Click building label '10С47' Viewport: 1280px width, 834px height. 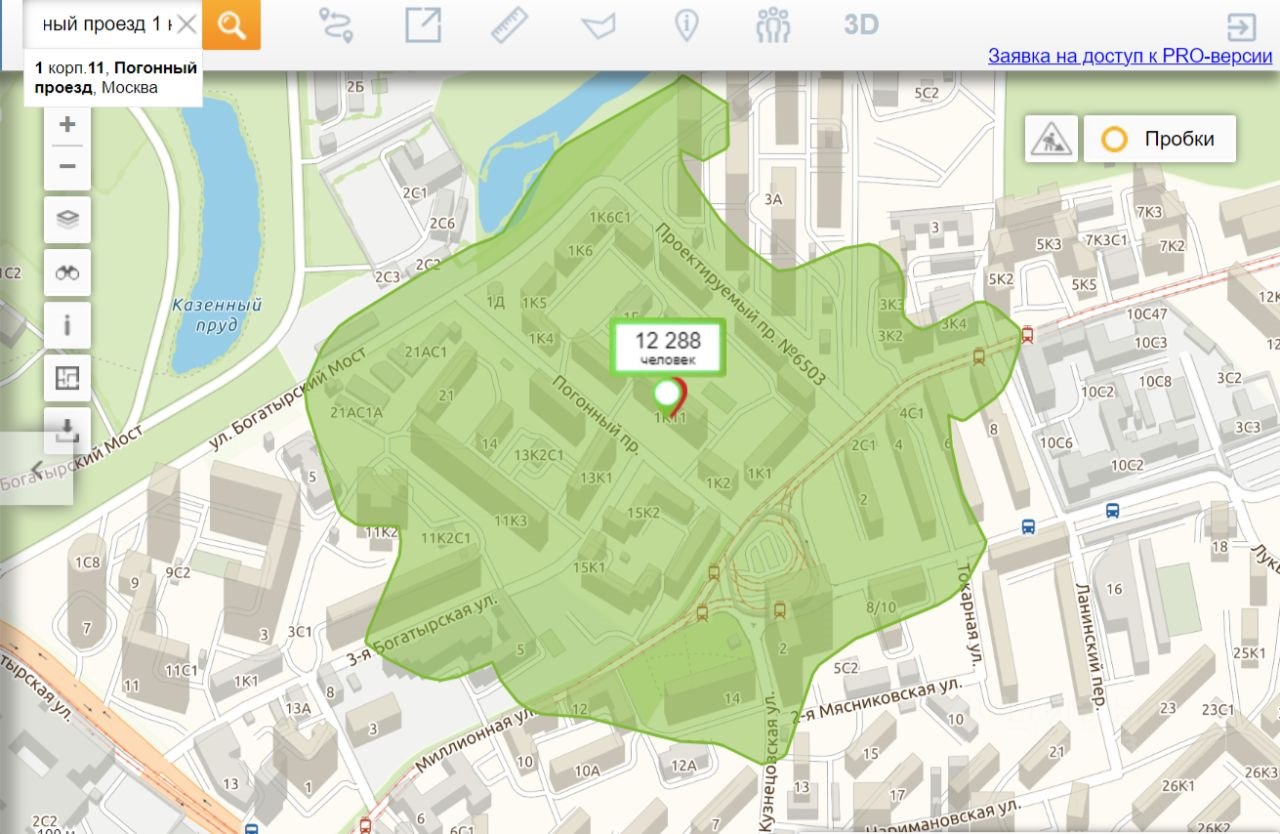[x=1147, y=314]
